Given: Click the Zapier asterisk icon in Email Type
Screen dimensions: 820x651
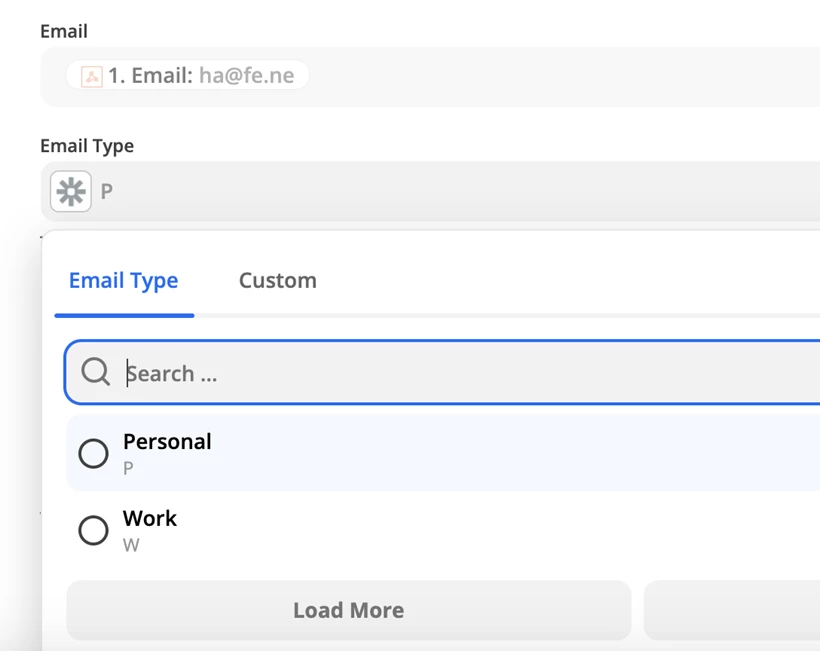Looking at the screenshot, I should click(x=71, y=191).
